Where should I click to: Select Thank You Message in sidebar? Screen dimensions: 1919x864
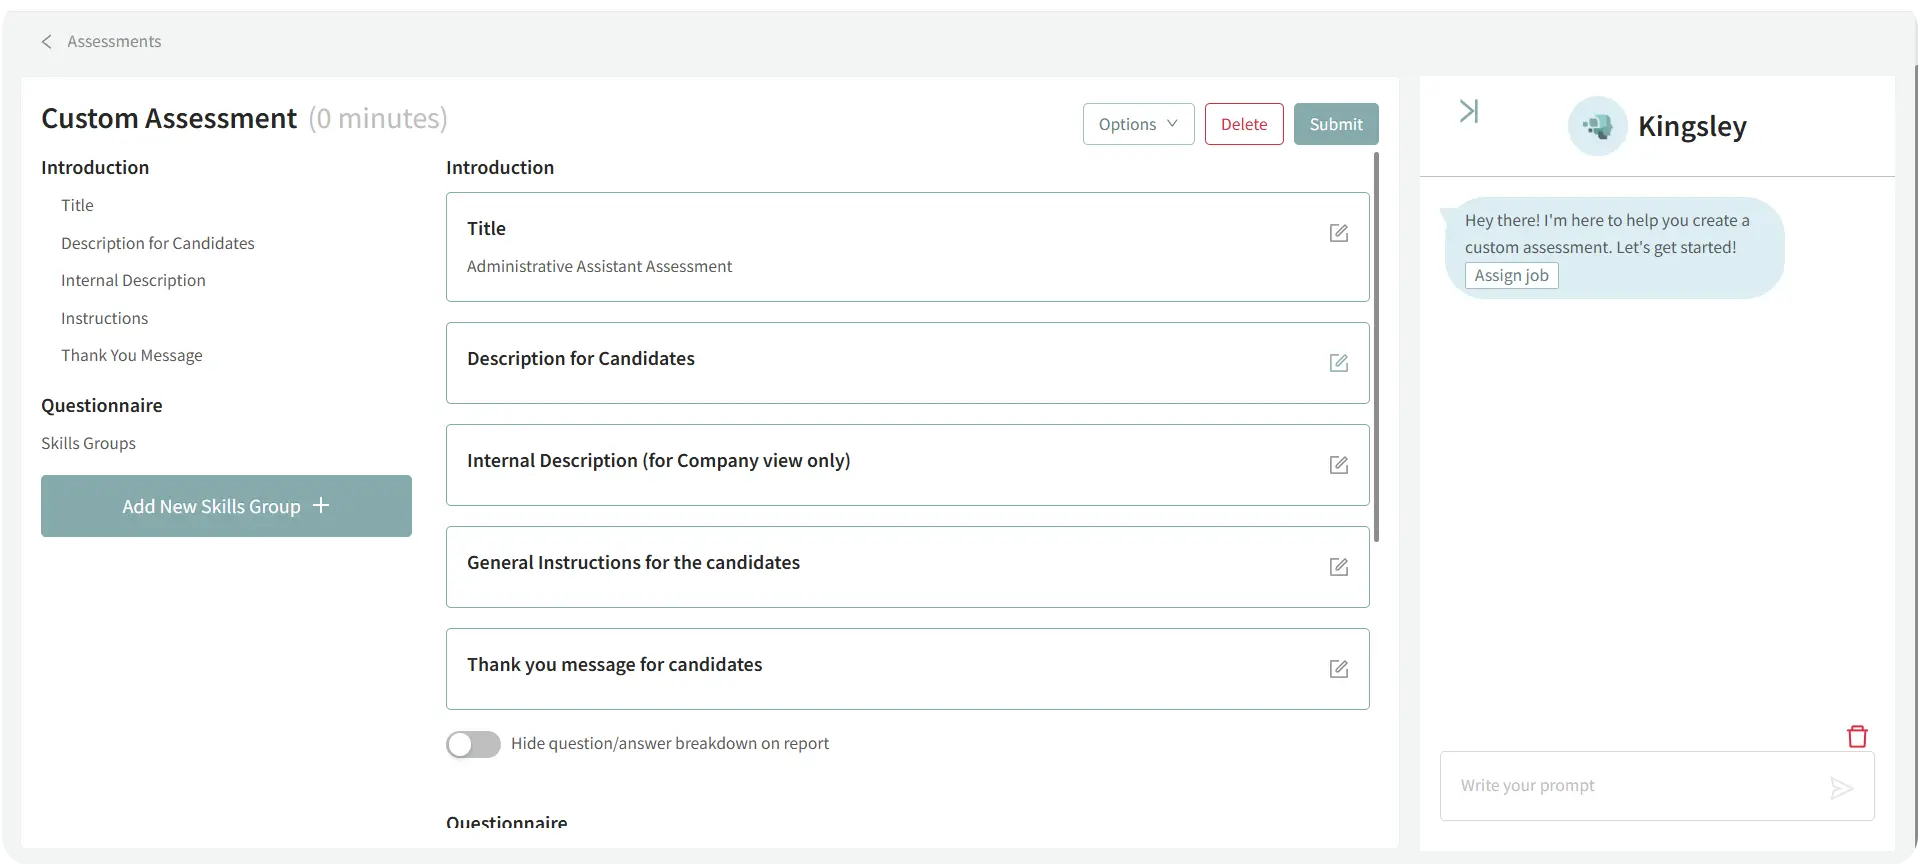(131, 355)
